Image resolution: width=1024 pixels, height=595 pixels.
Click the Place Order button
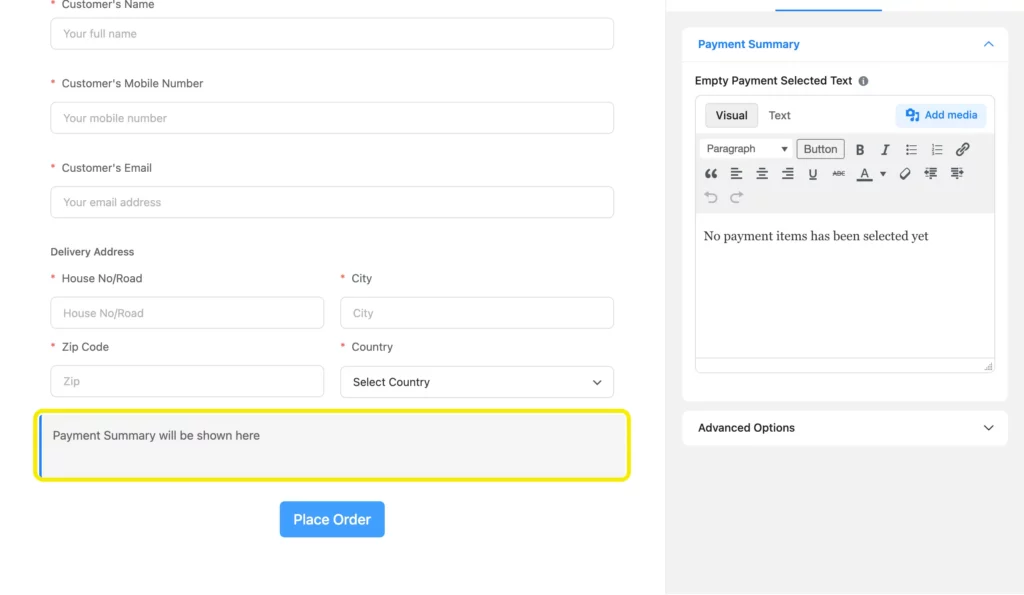click(x=332, y=519)
